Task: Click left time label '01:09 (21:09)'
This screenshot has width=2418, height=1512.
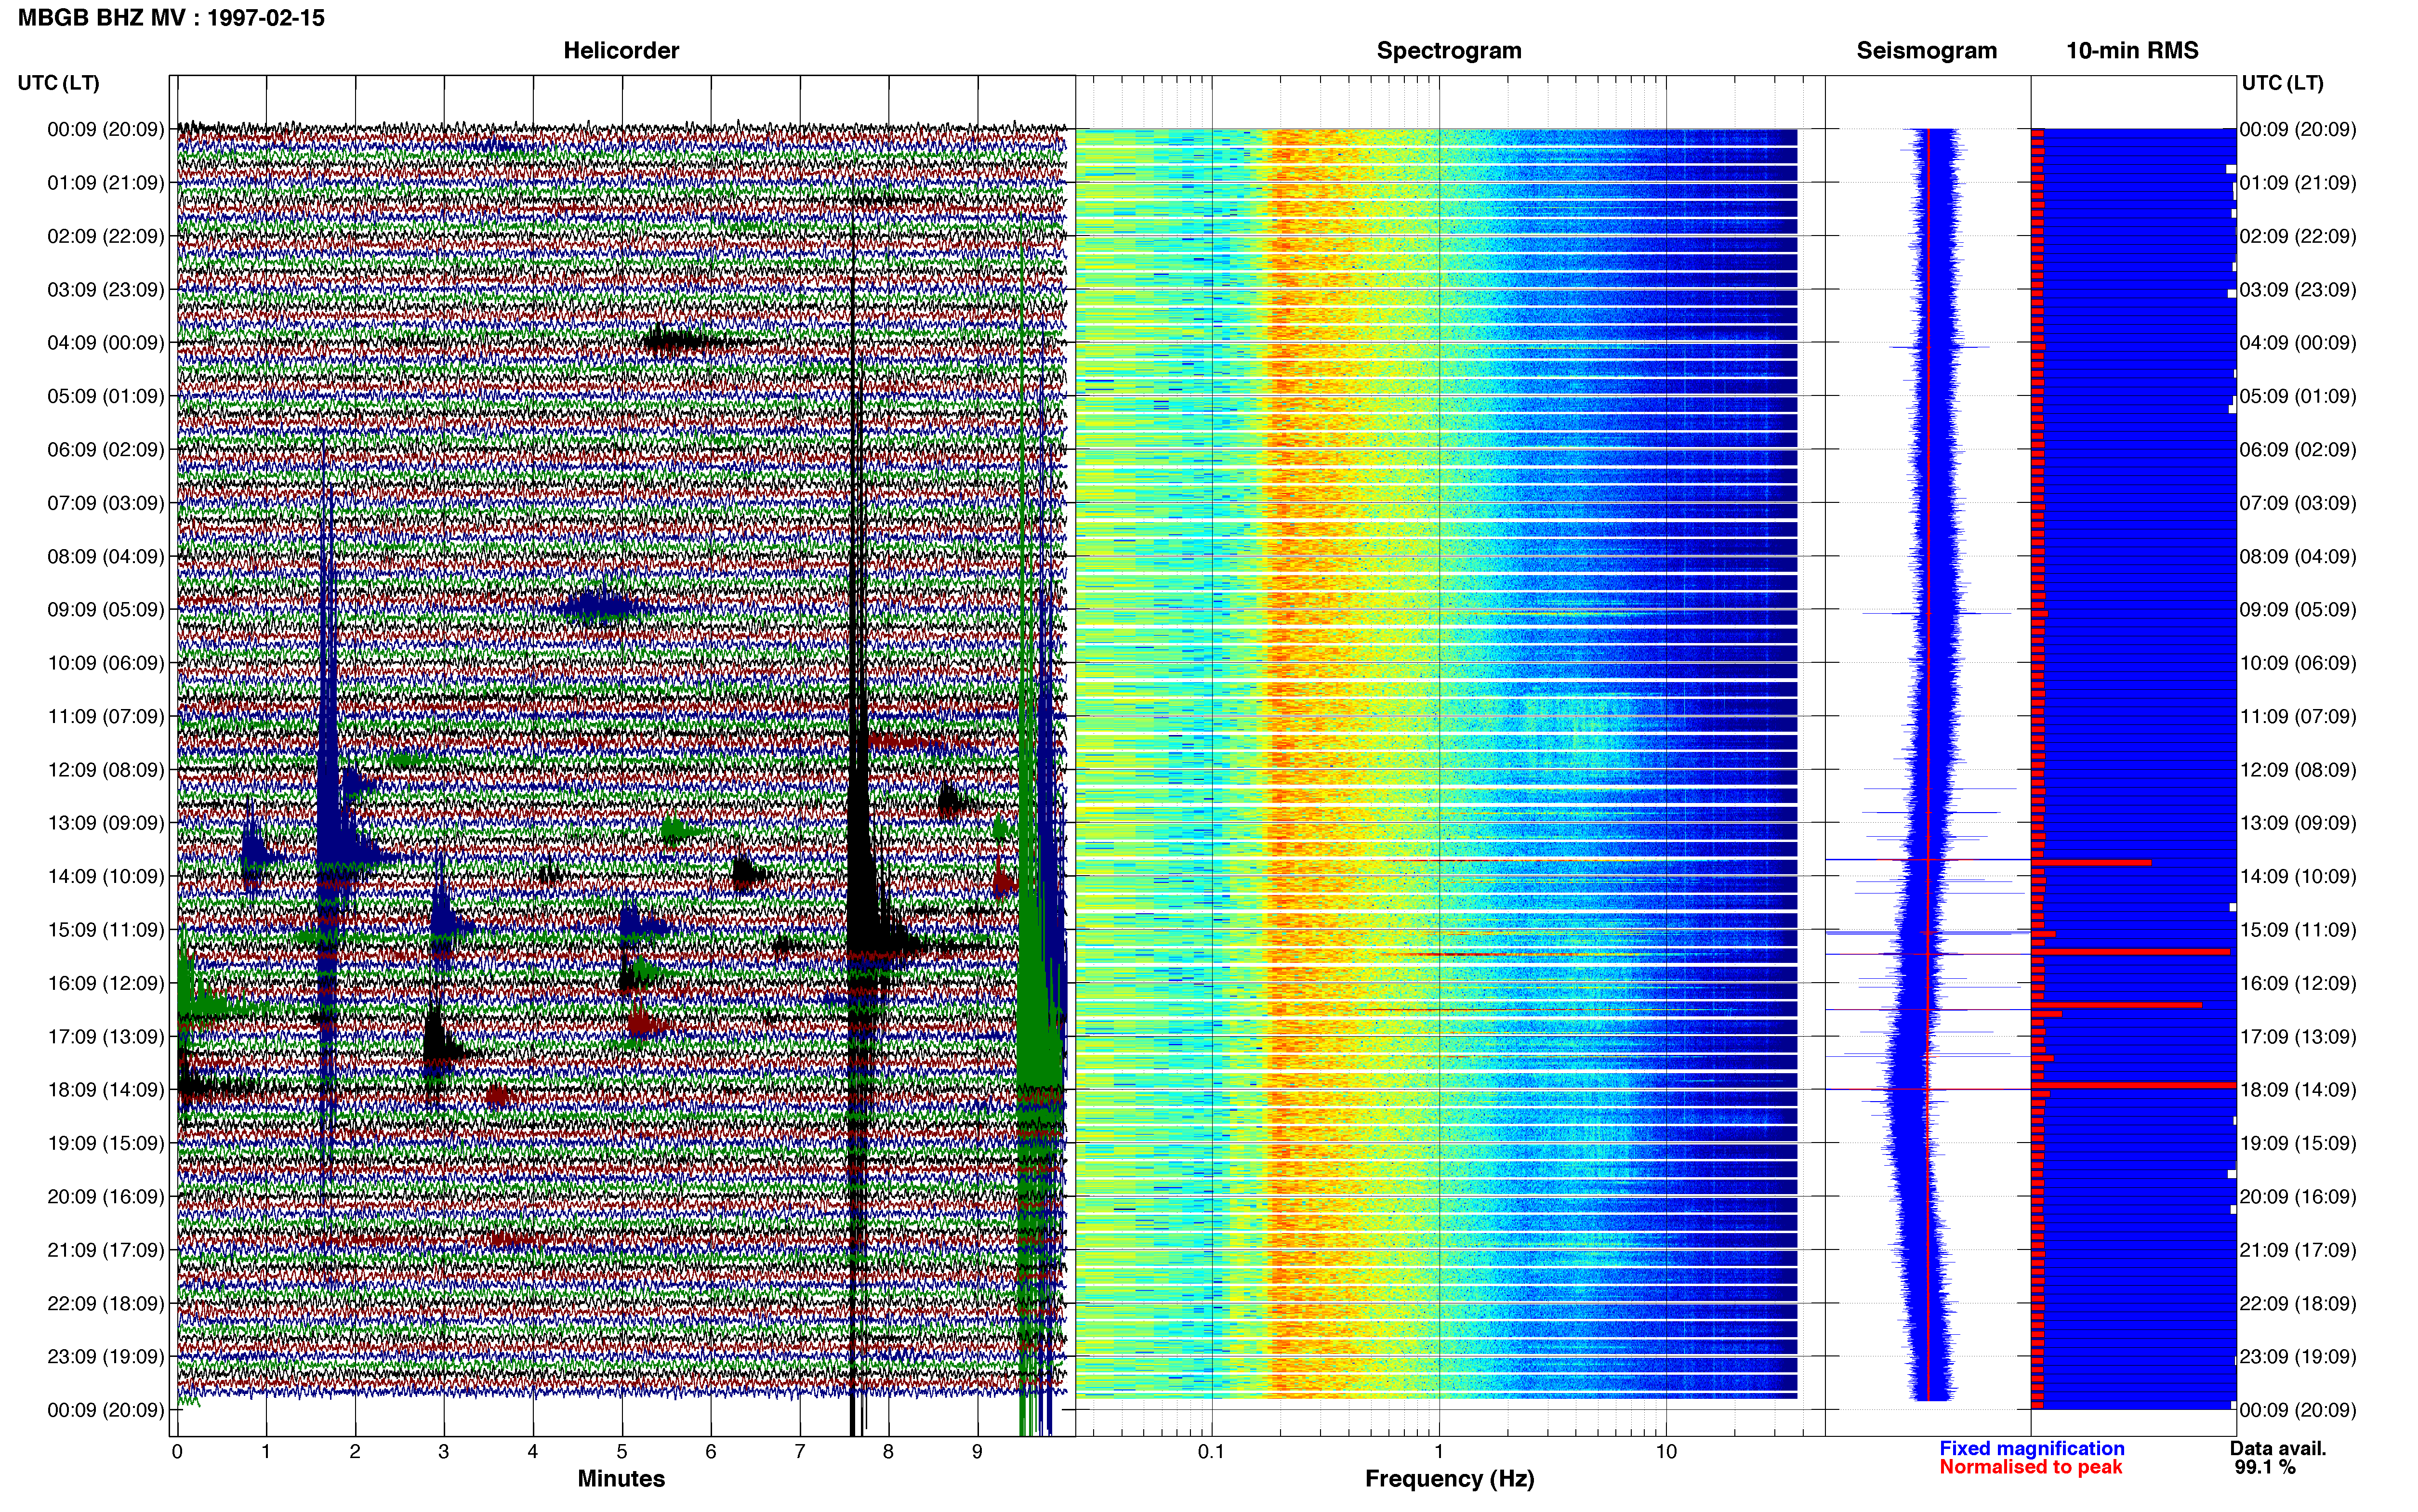Action: pyautogui.click(x=106, y=183)
